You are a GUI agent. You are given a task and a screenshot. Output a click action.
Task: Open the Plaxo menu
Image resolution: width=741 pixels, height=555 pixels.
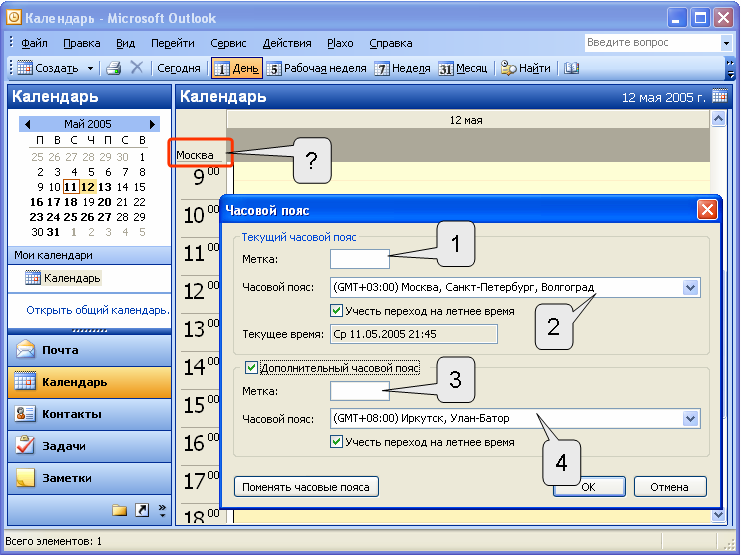coord(340,43)
